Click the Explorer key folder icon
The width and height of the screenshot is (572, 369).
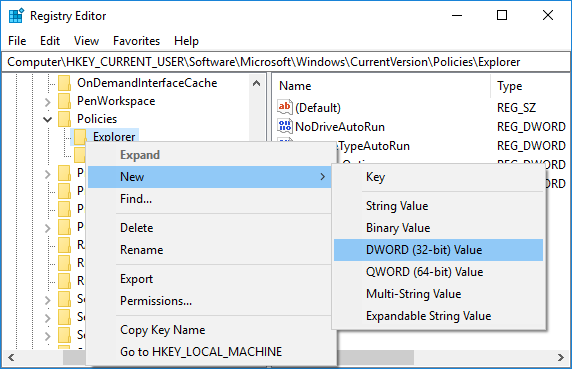point(80,137)
